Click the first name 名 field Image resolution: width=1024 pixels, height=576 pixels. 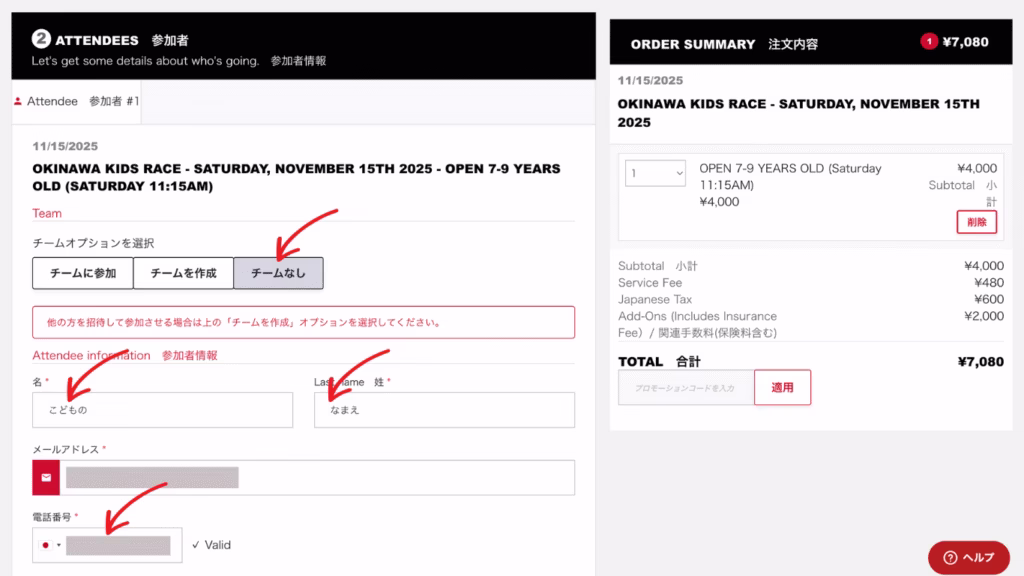pyautogui.click(x=163, y=410)
